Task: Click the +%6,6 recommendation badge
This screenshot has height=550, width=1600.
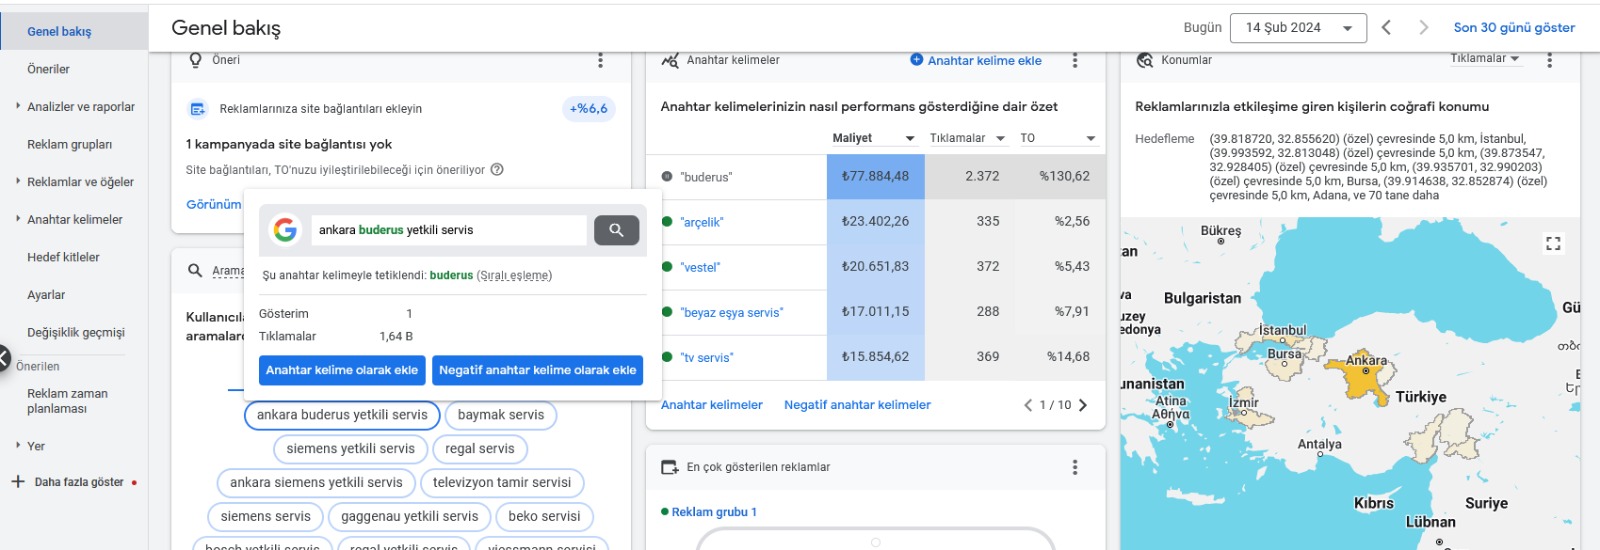Action: click(x=588, y=109)
